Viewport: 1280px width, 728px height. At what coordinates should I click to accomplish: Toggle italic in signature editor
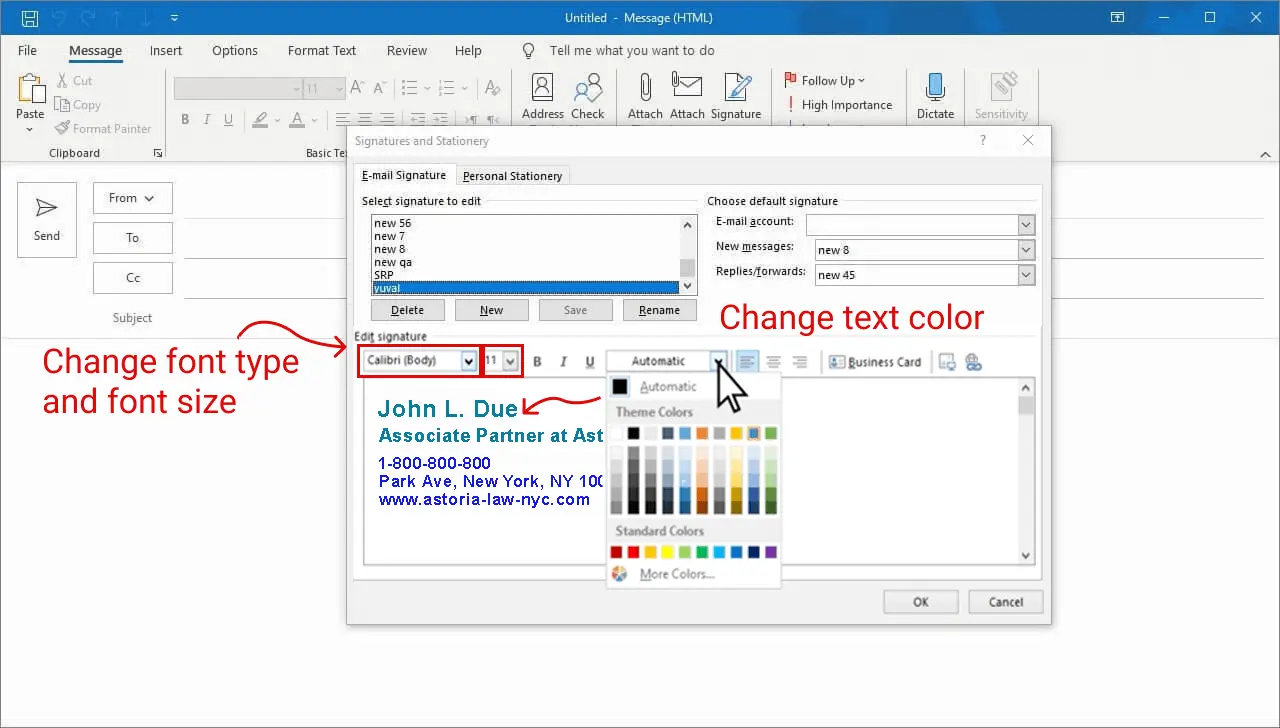point(563,362)
